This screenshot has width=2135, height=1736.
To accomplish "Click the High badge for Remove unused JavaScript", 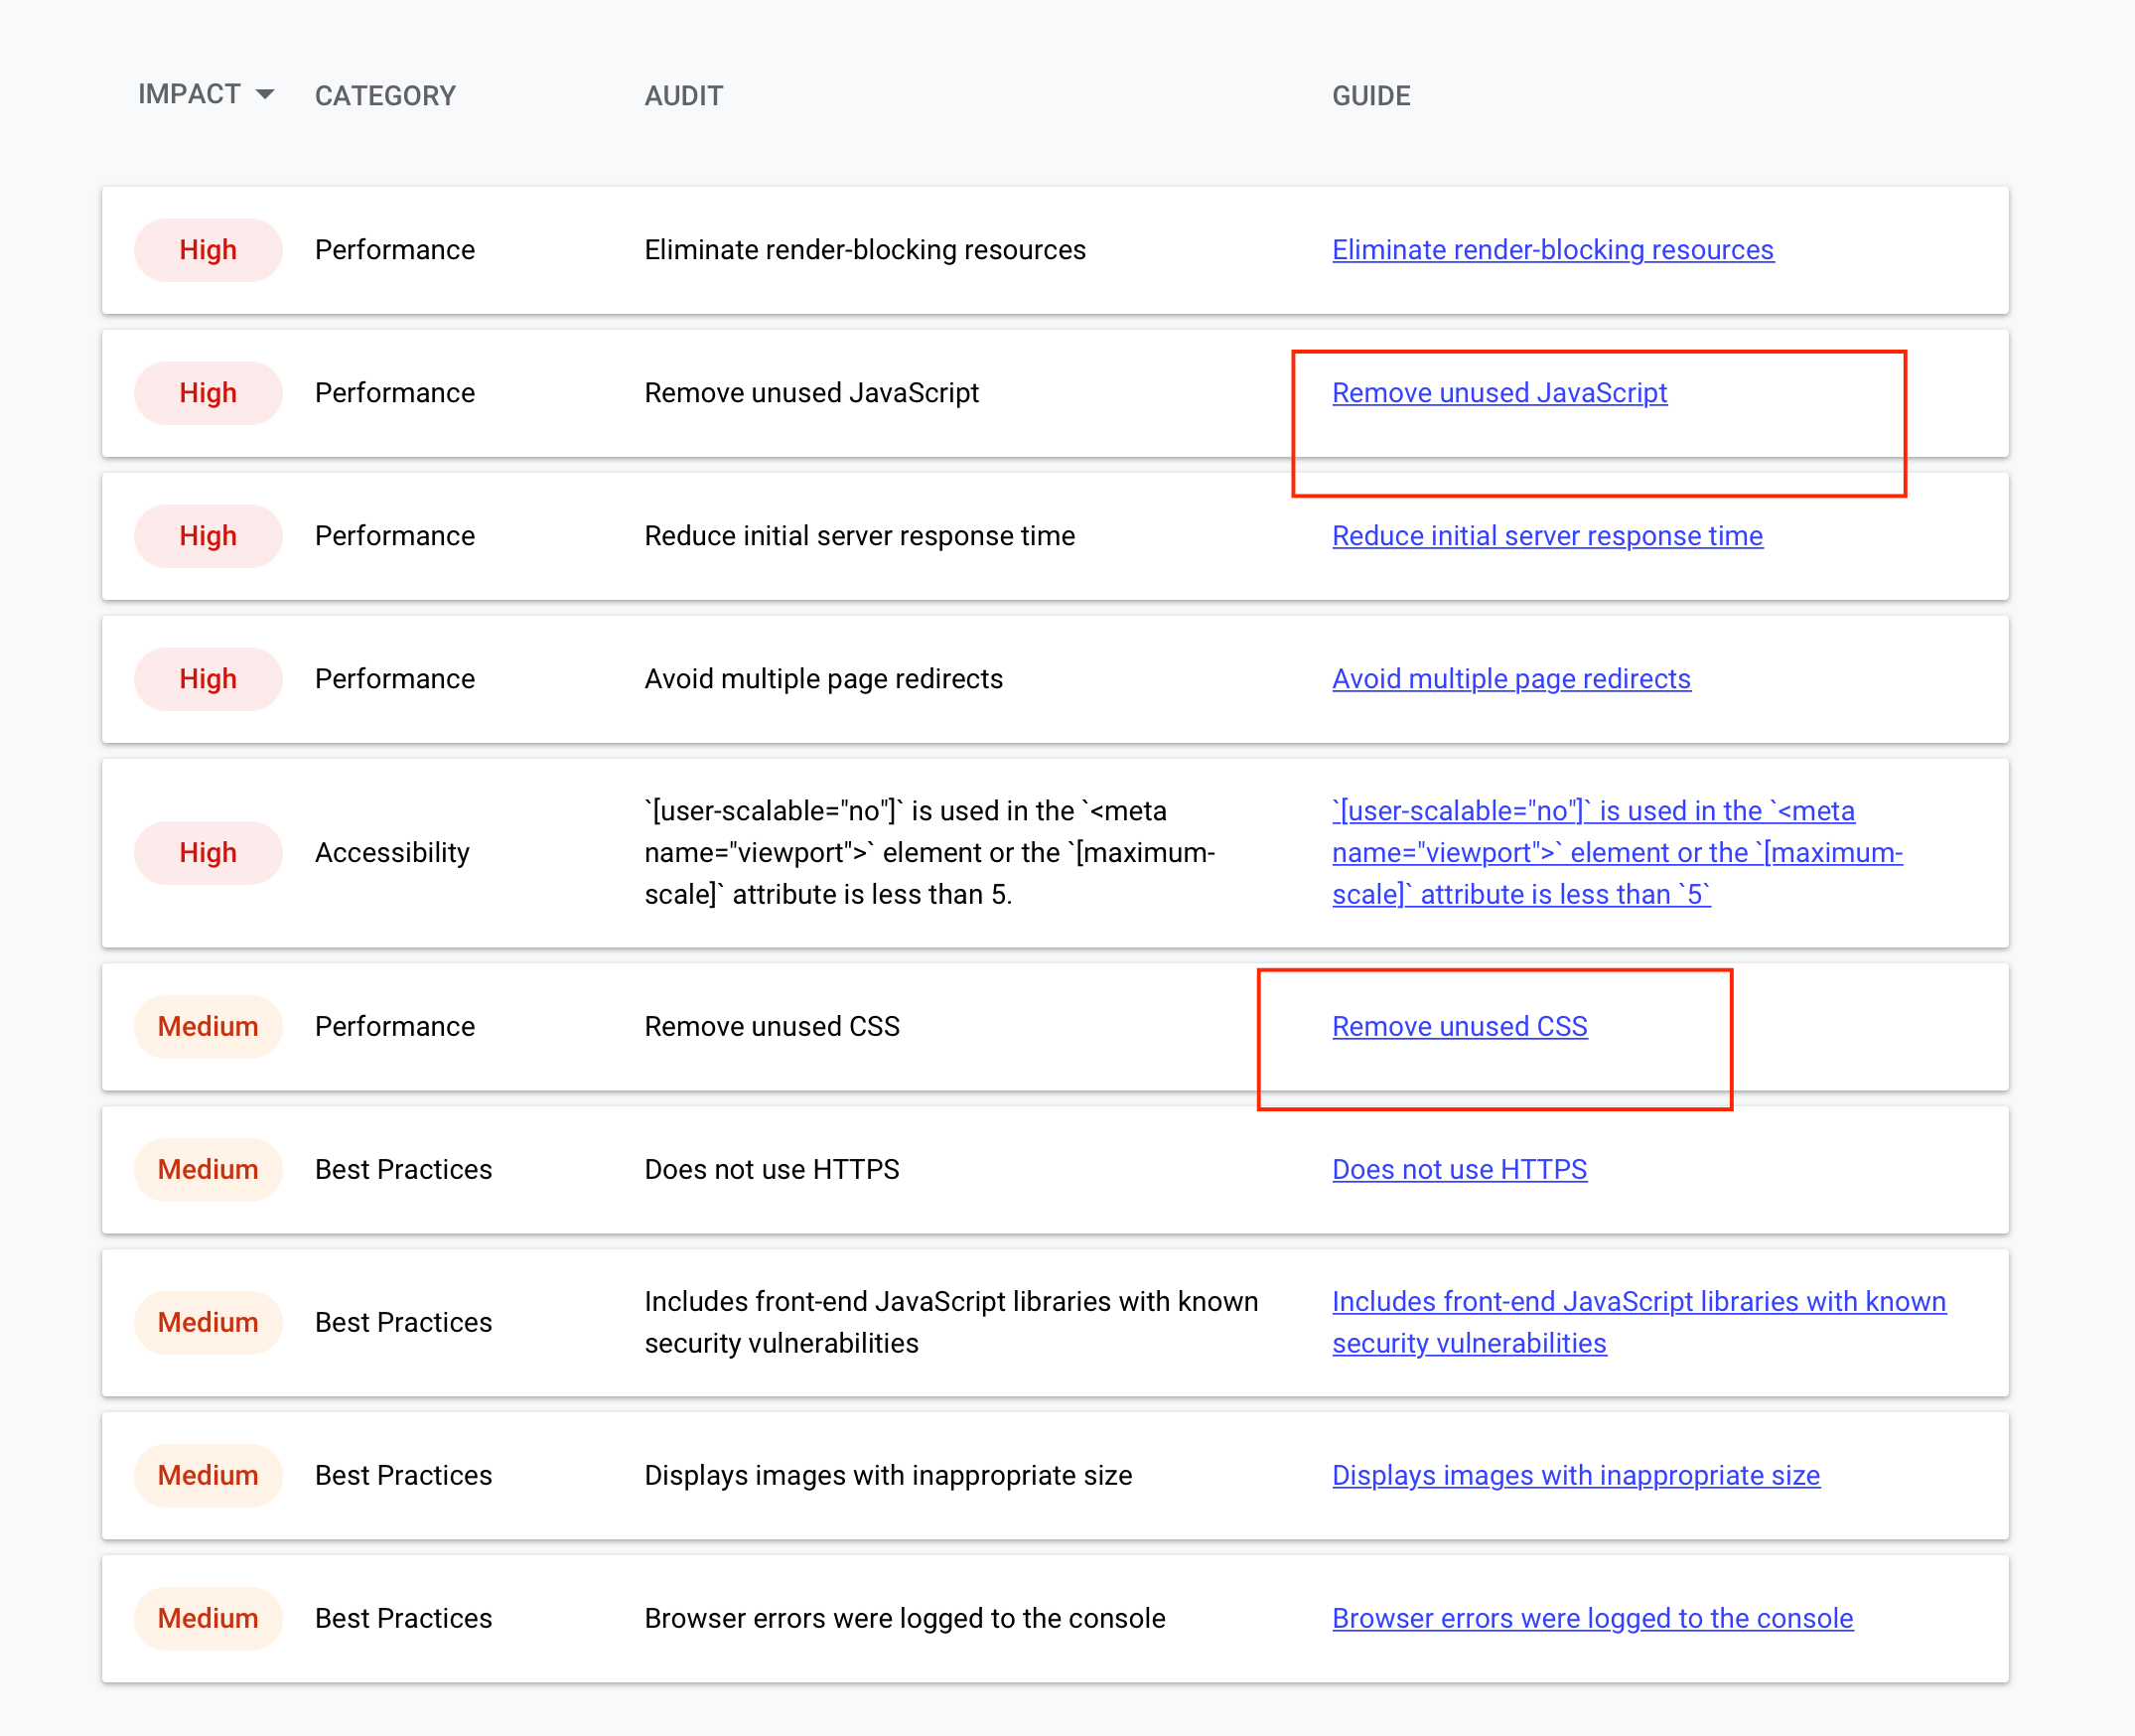I will [x=208, y=393].
